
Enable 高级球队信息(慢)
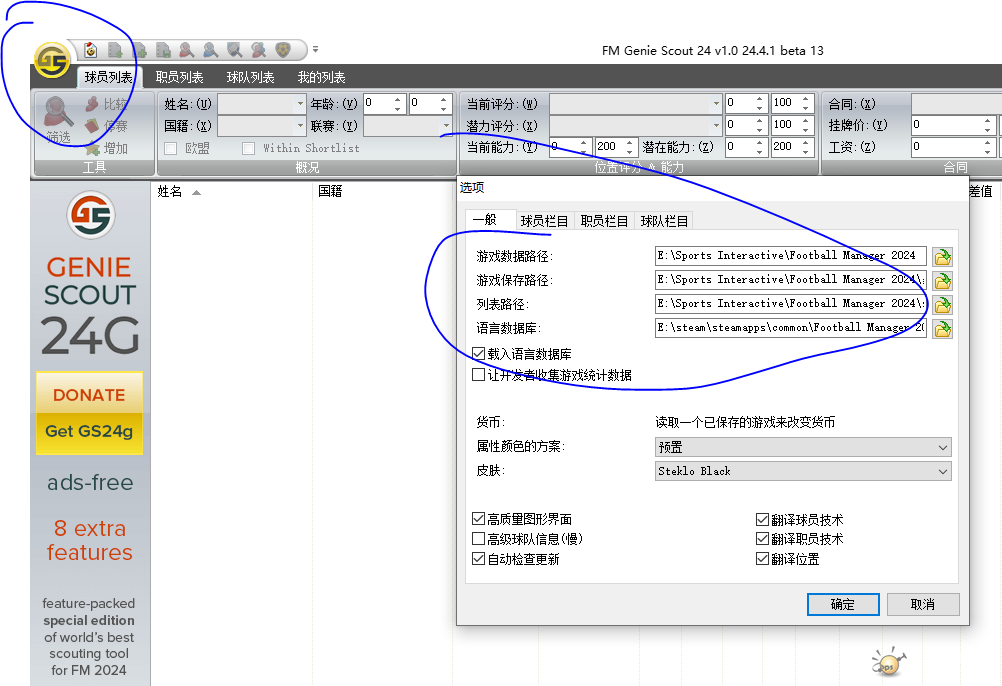coord(478,538)
